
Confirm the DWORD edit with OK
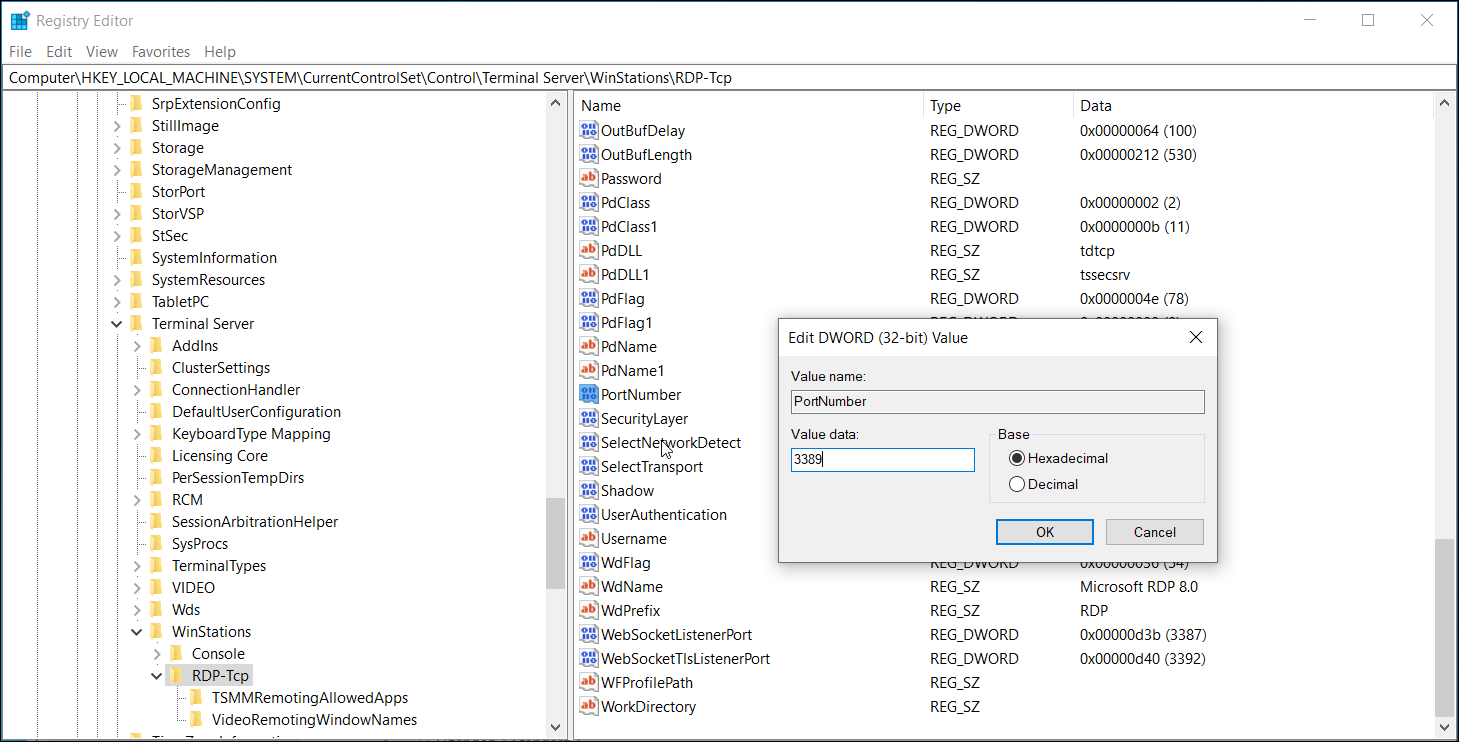pos(1045,532)
